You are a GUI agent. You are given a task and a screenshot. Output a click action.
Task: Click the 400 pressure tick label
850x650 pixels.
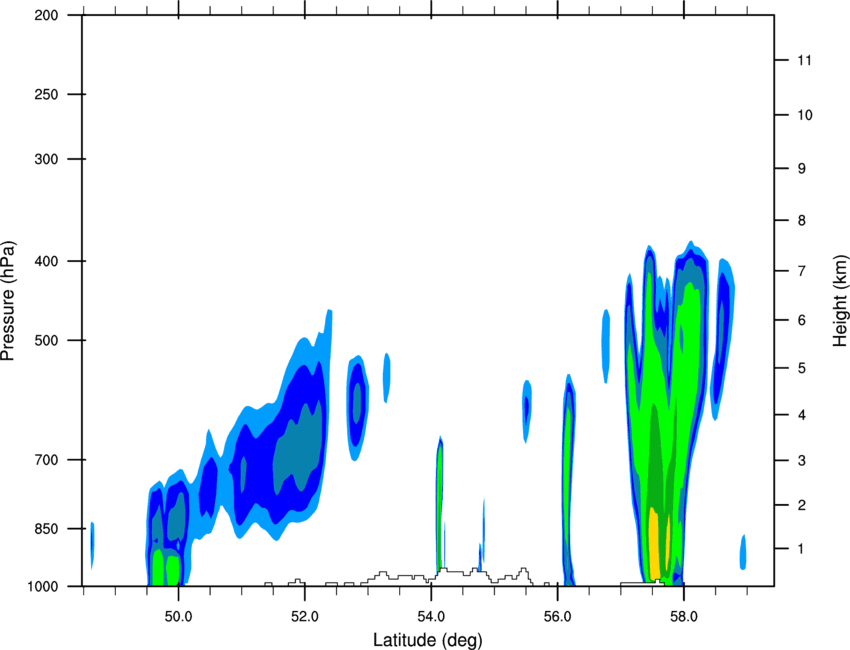click(x=46, y=261)
